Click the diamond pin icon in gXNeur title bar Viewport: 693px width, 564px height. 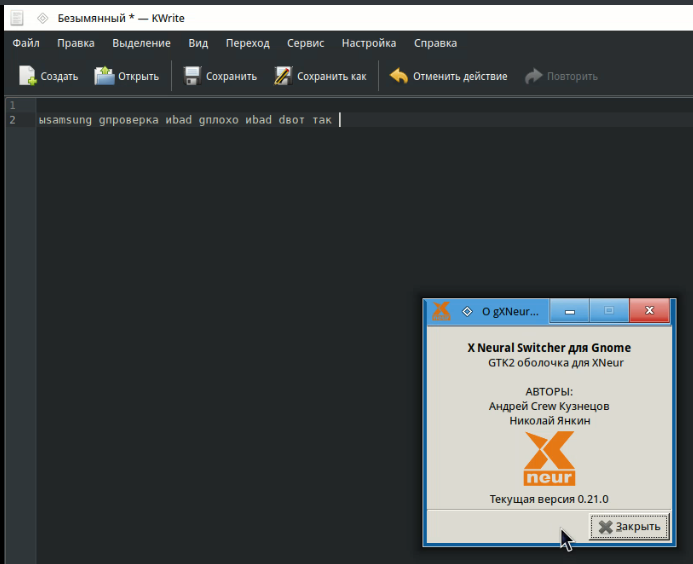click(467, 311)
